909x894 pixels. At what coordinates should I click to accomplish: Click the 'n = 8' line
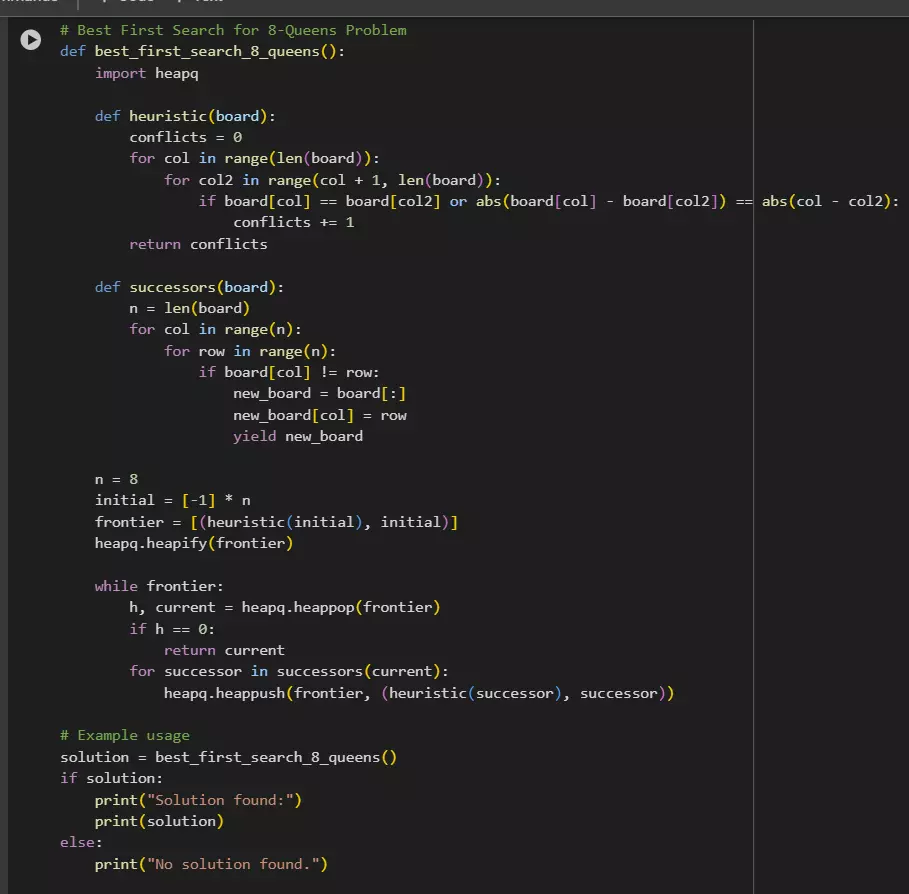click(x=117, y=479)
